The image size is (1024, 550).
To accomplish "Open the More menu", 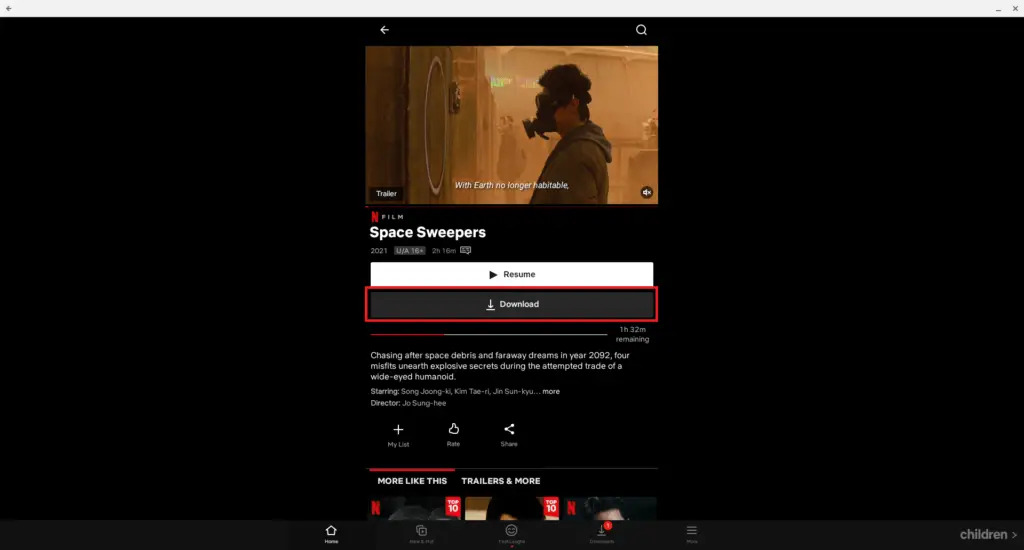I will pos(691,534).
